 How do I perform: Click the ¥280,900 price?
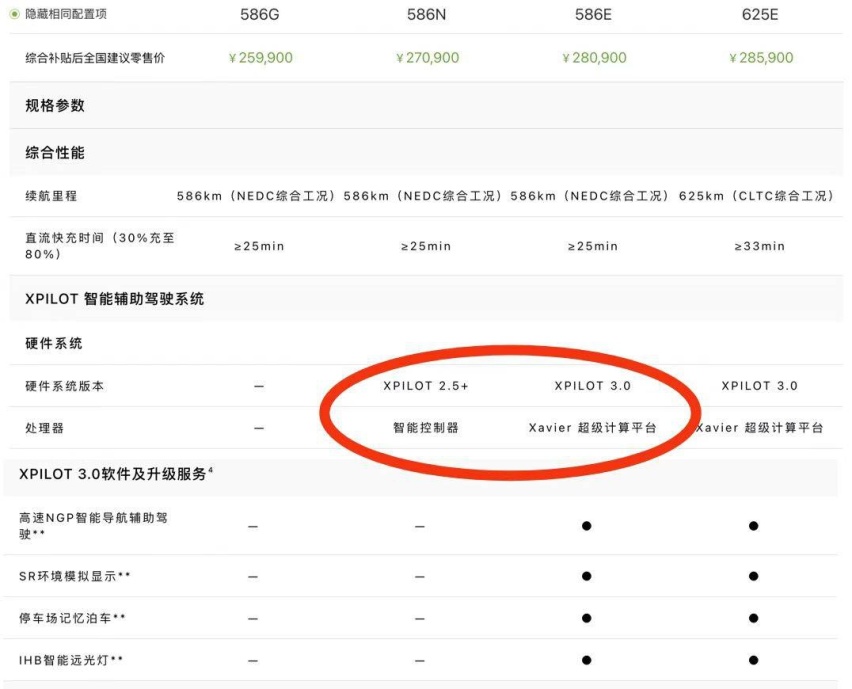[594, 58]
